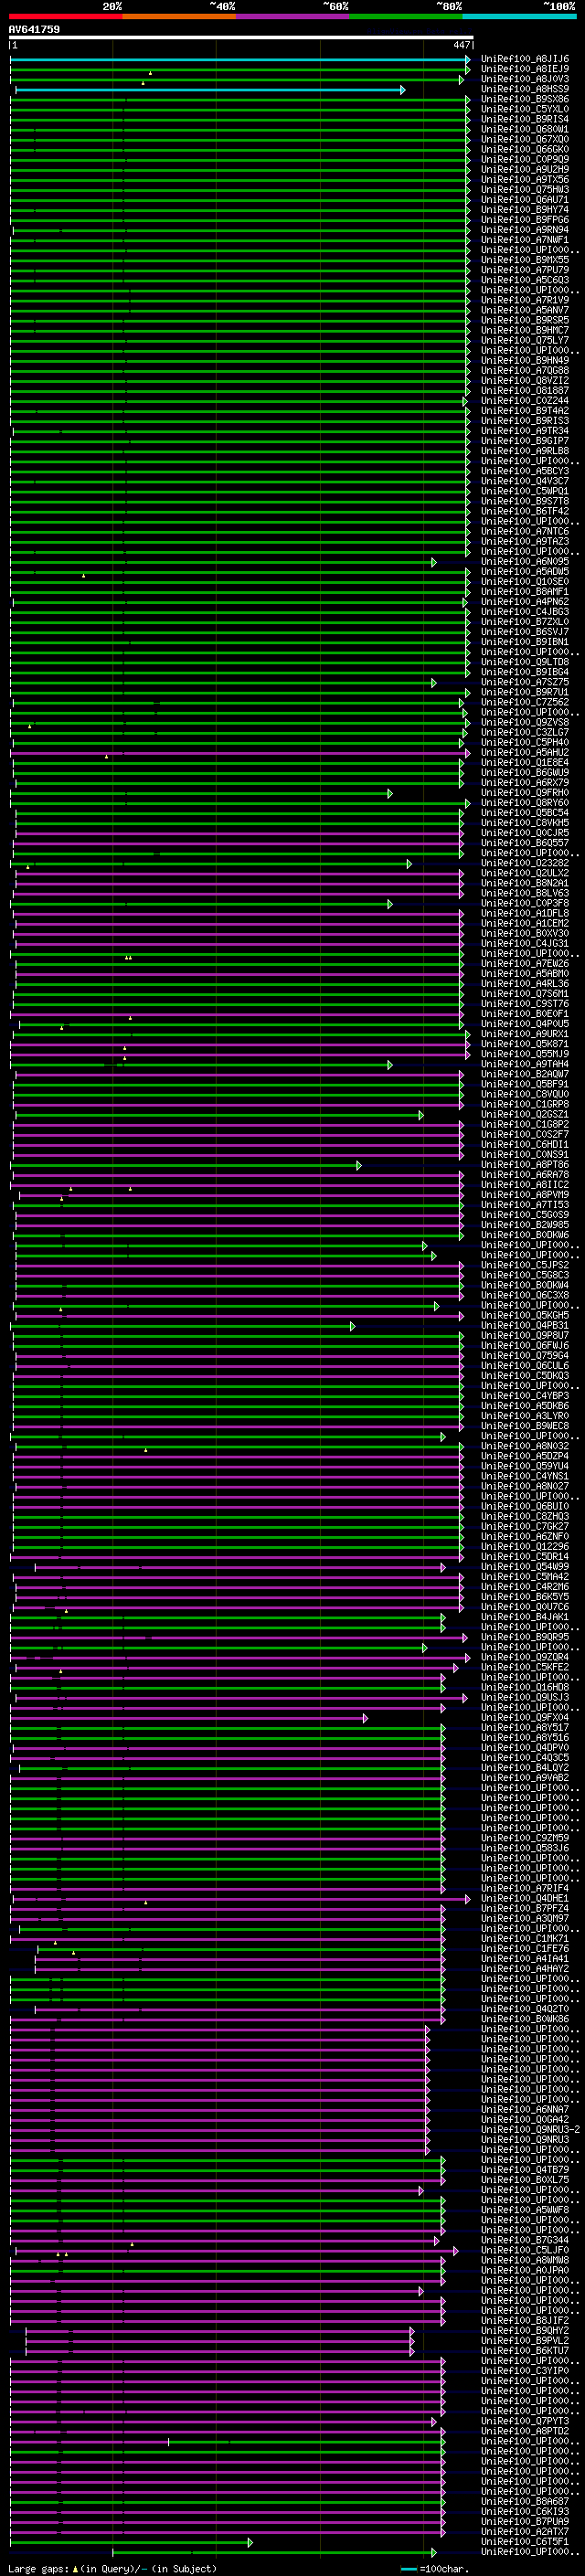Click hit label UniRef100_Q6AU71
585x2576 pixels.
[525, 200]
